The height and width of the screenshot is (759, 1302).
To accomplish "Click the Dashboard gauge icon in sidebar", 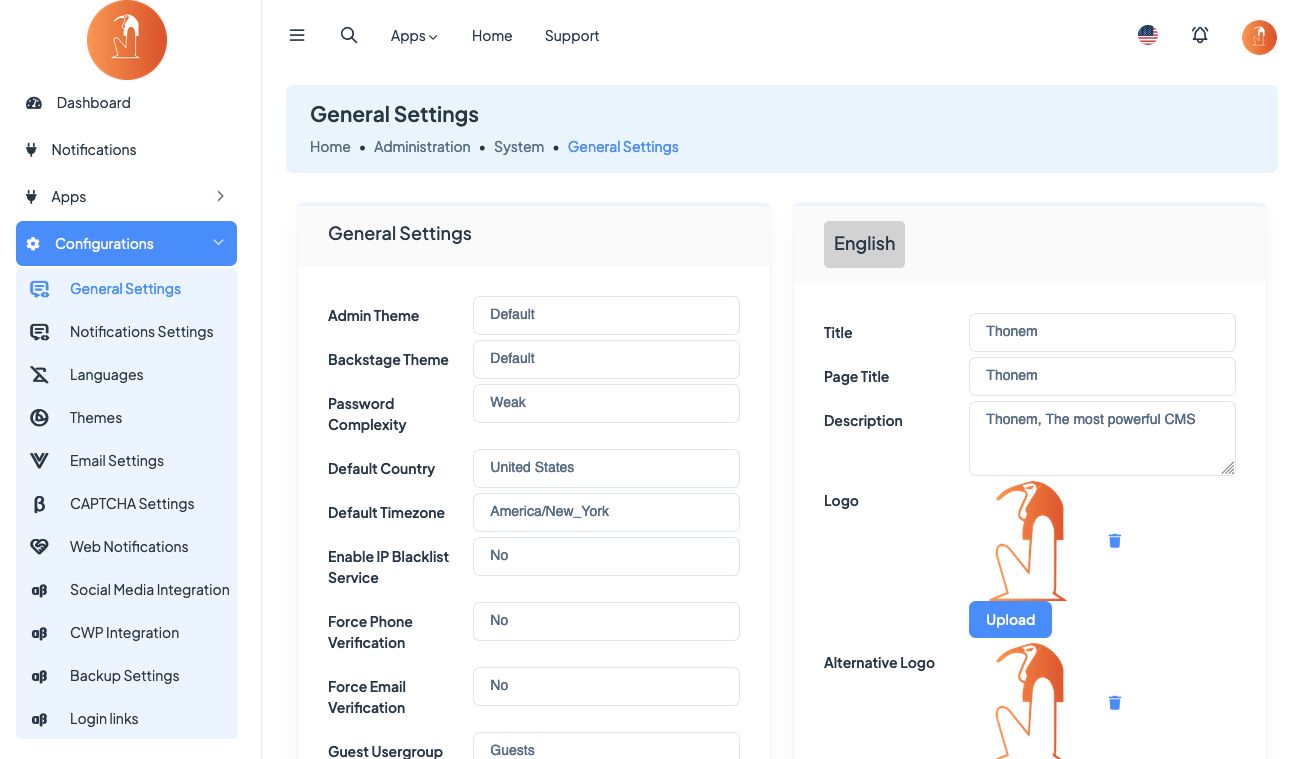I will coord(34,103).
